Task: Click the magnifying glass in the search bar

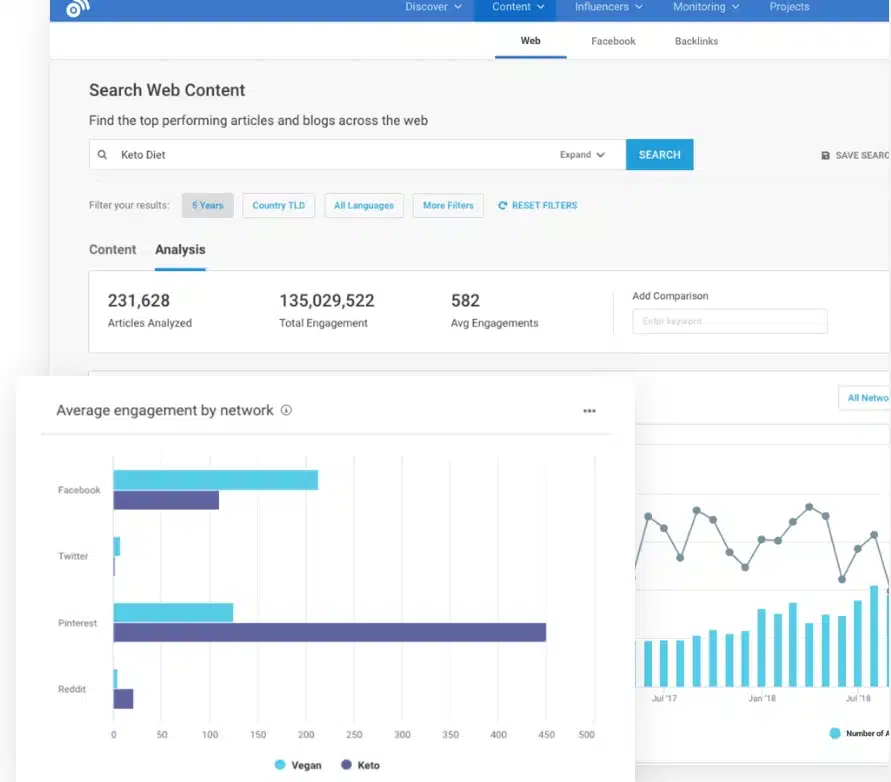Action: (101, 155)
